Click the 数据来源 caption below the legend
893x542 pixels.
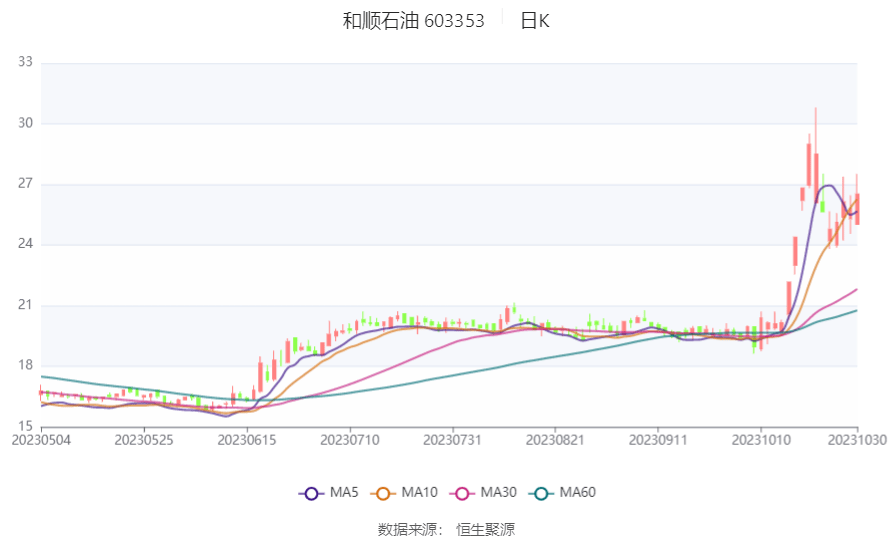click(410, 529)
